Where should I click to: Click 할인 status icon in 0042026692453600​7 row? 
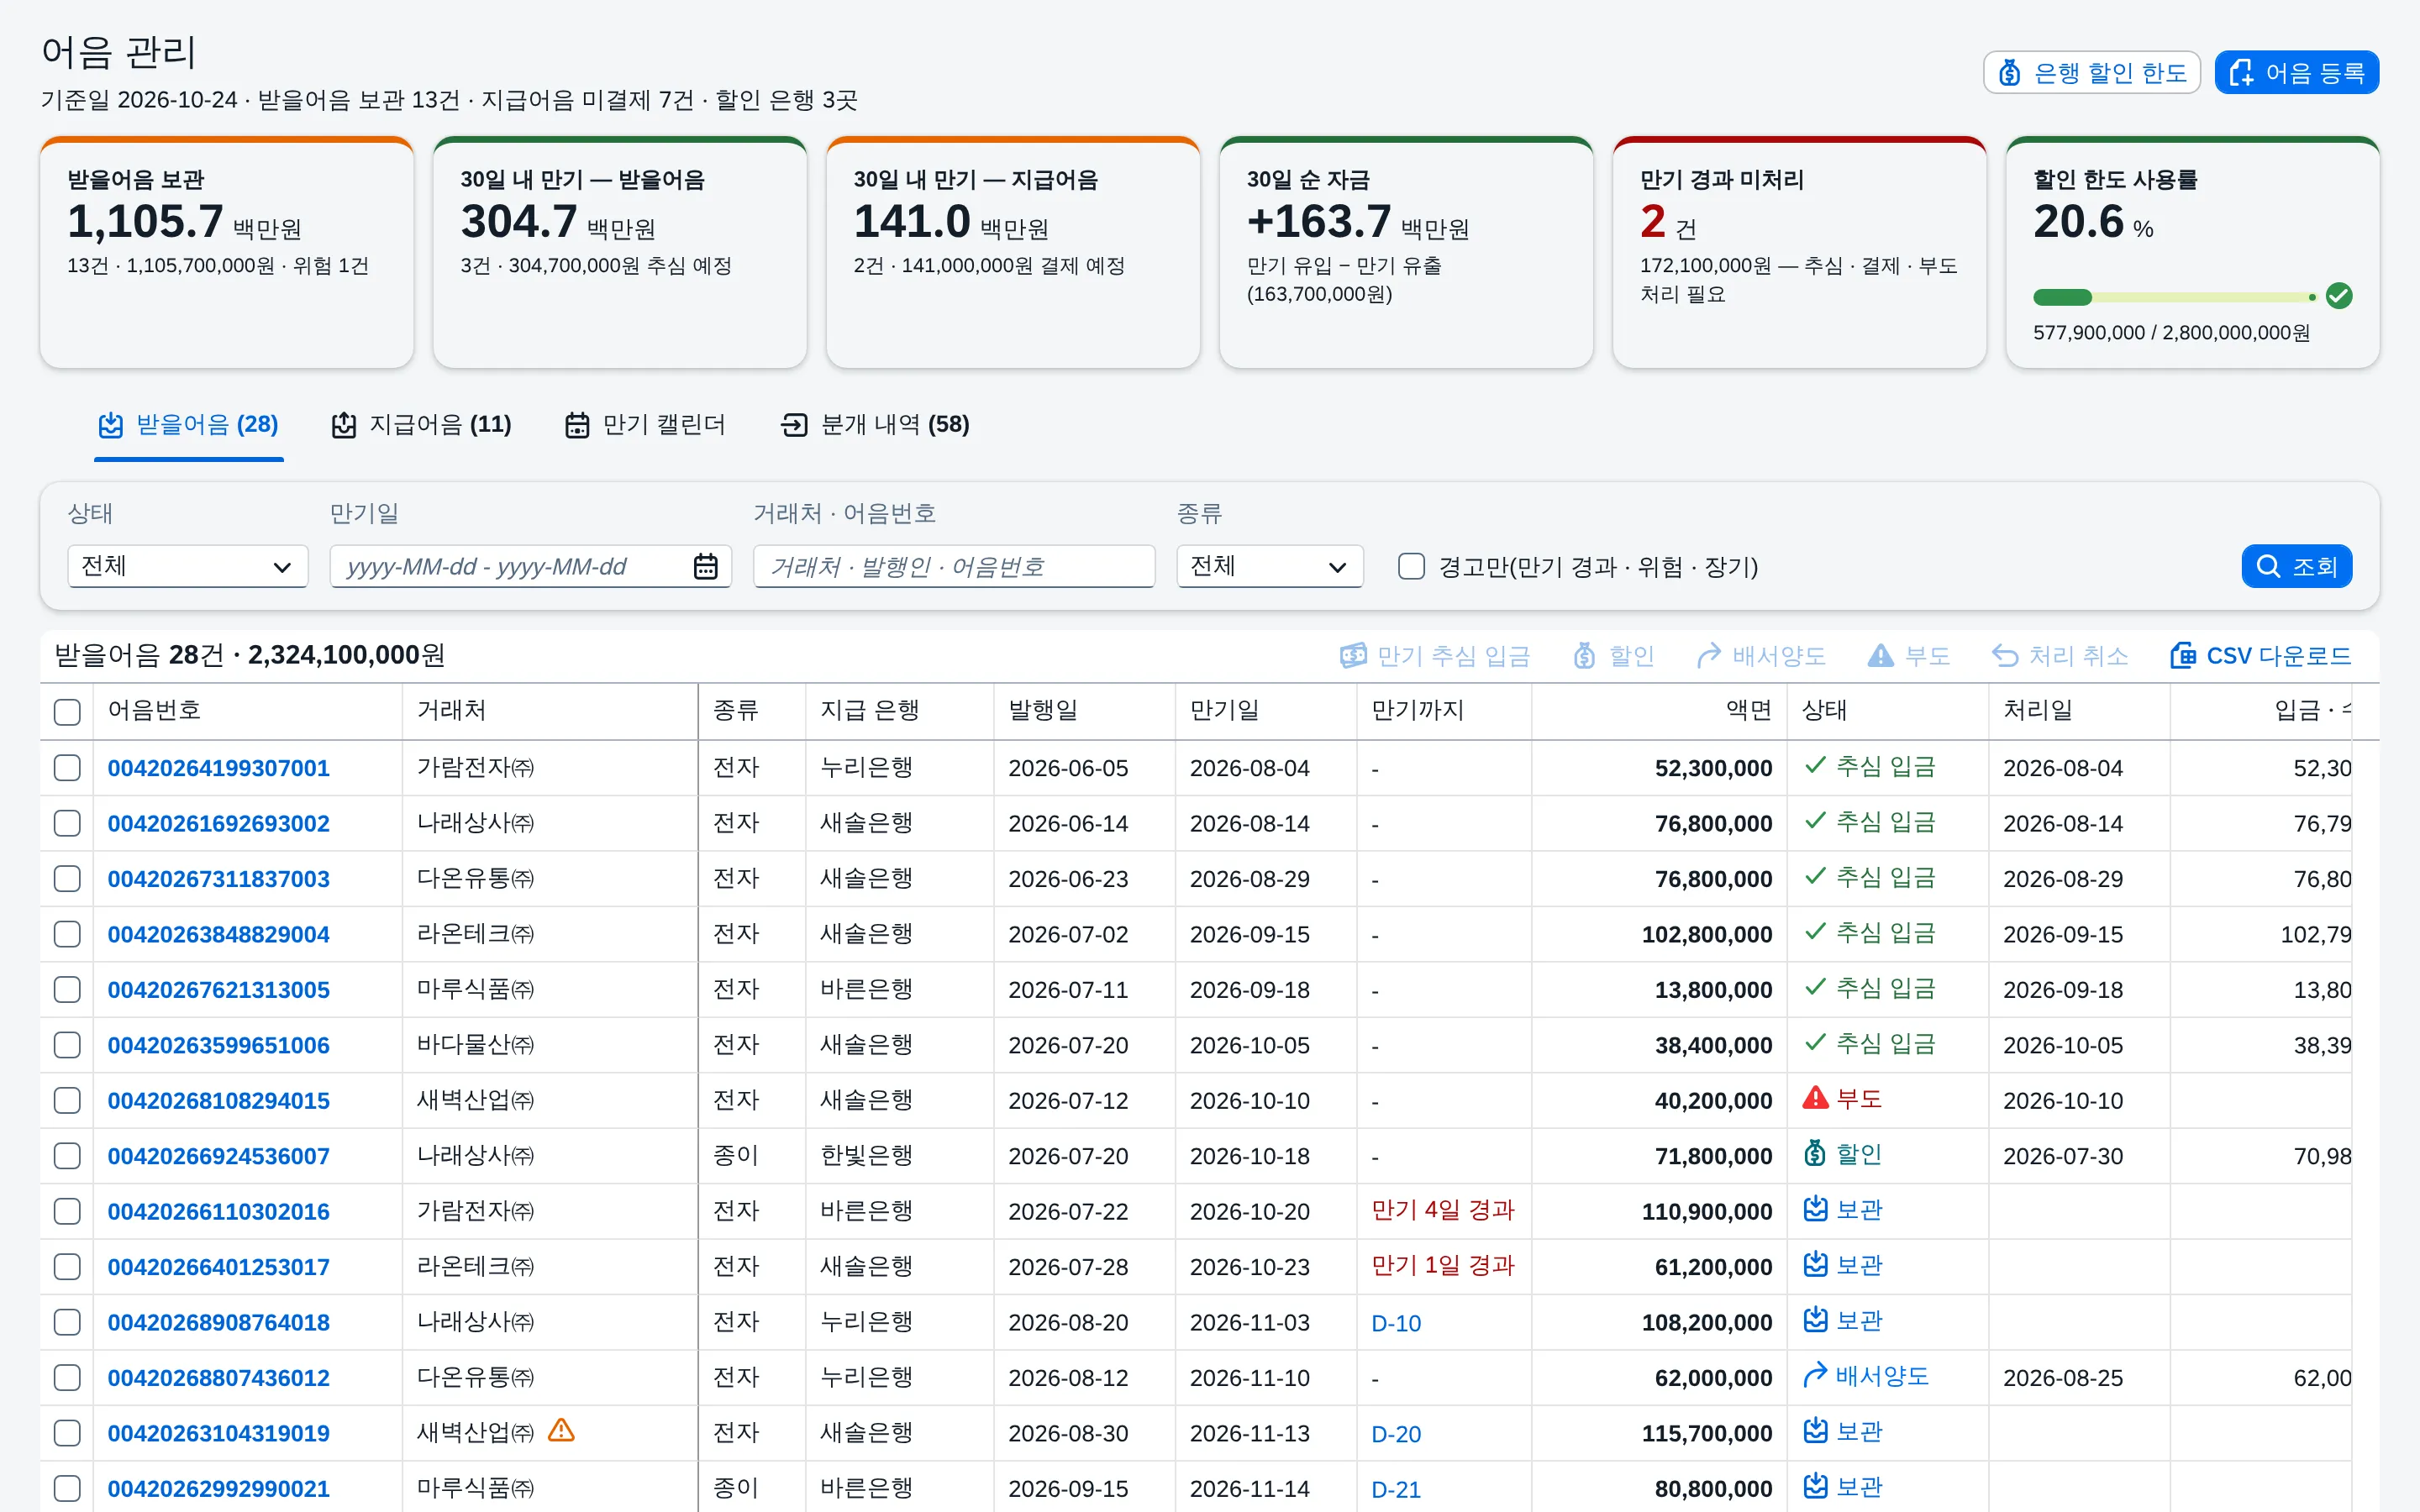click(x=1815, y=1154)
